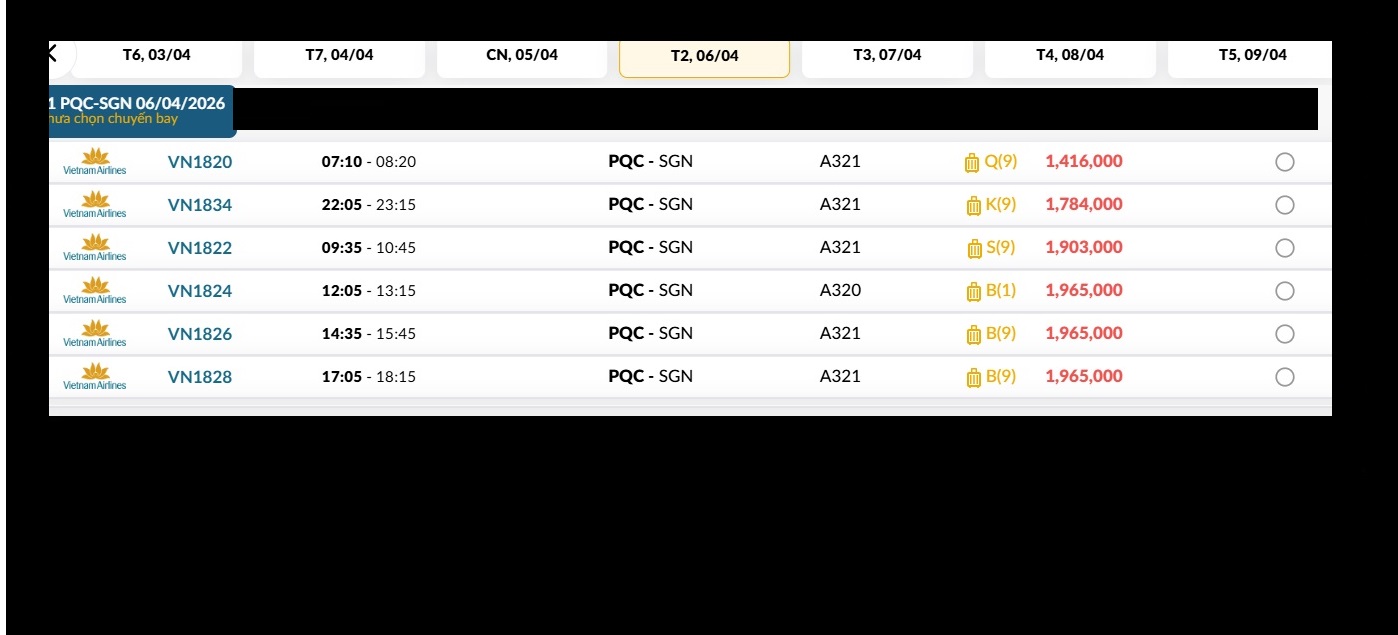1398x635 pixels.
Task: Click the 1,416,000 price for VN1820
Action: point(1084,161)
